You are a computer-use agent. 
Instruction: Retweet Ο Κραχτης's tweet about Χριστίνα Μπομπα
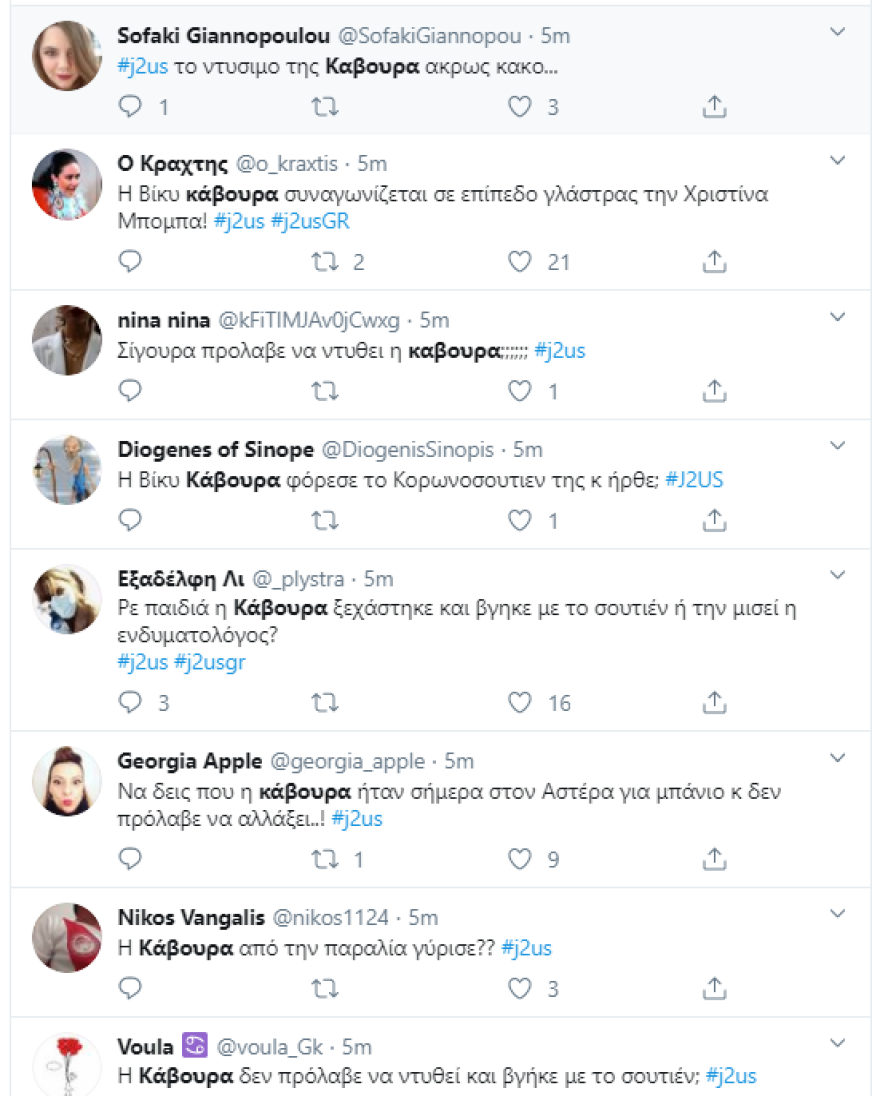point(323,263)
